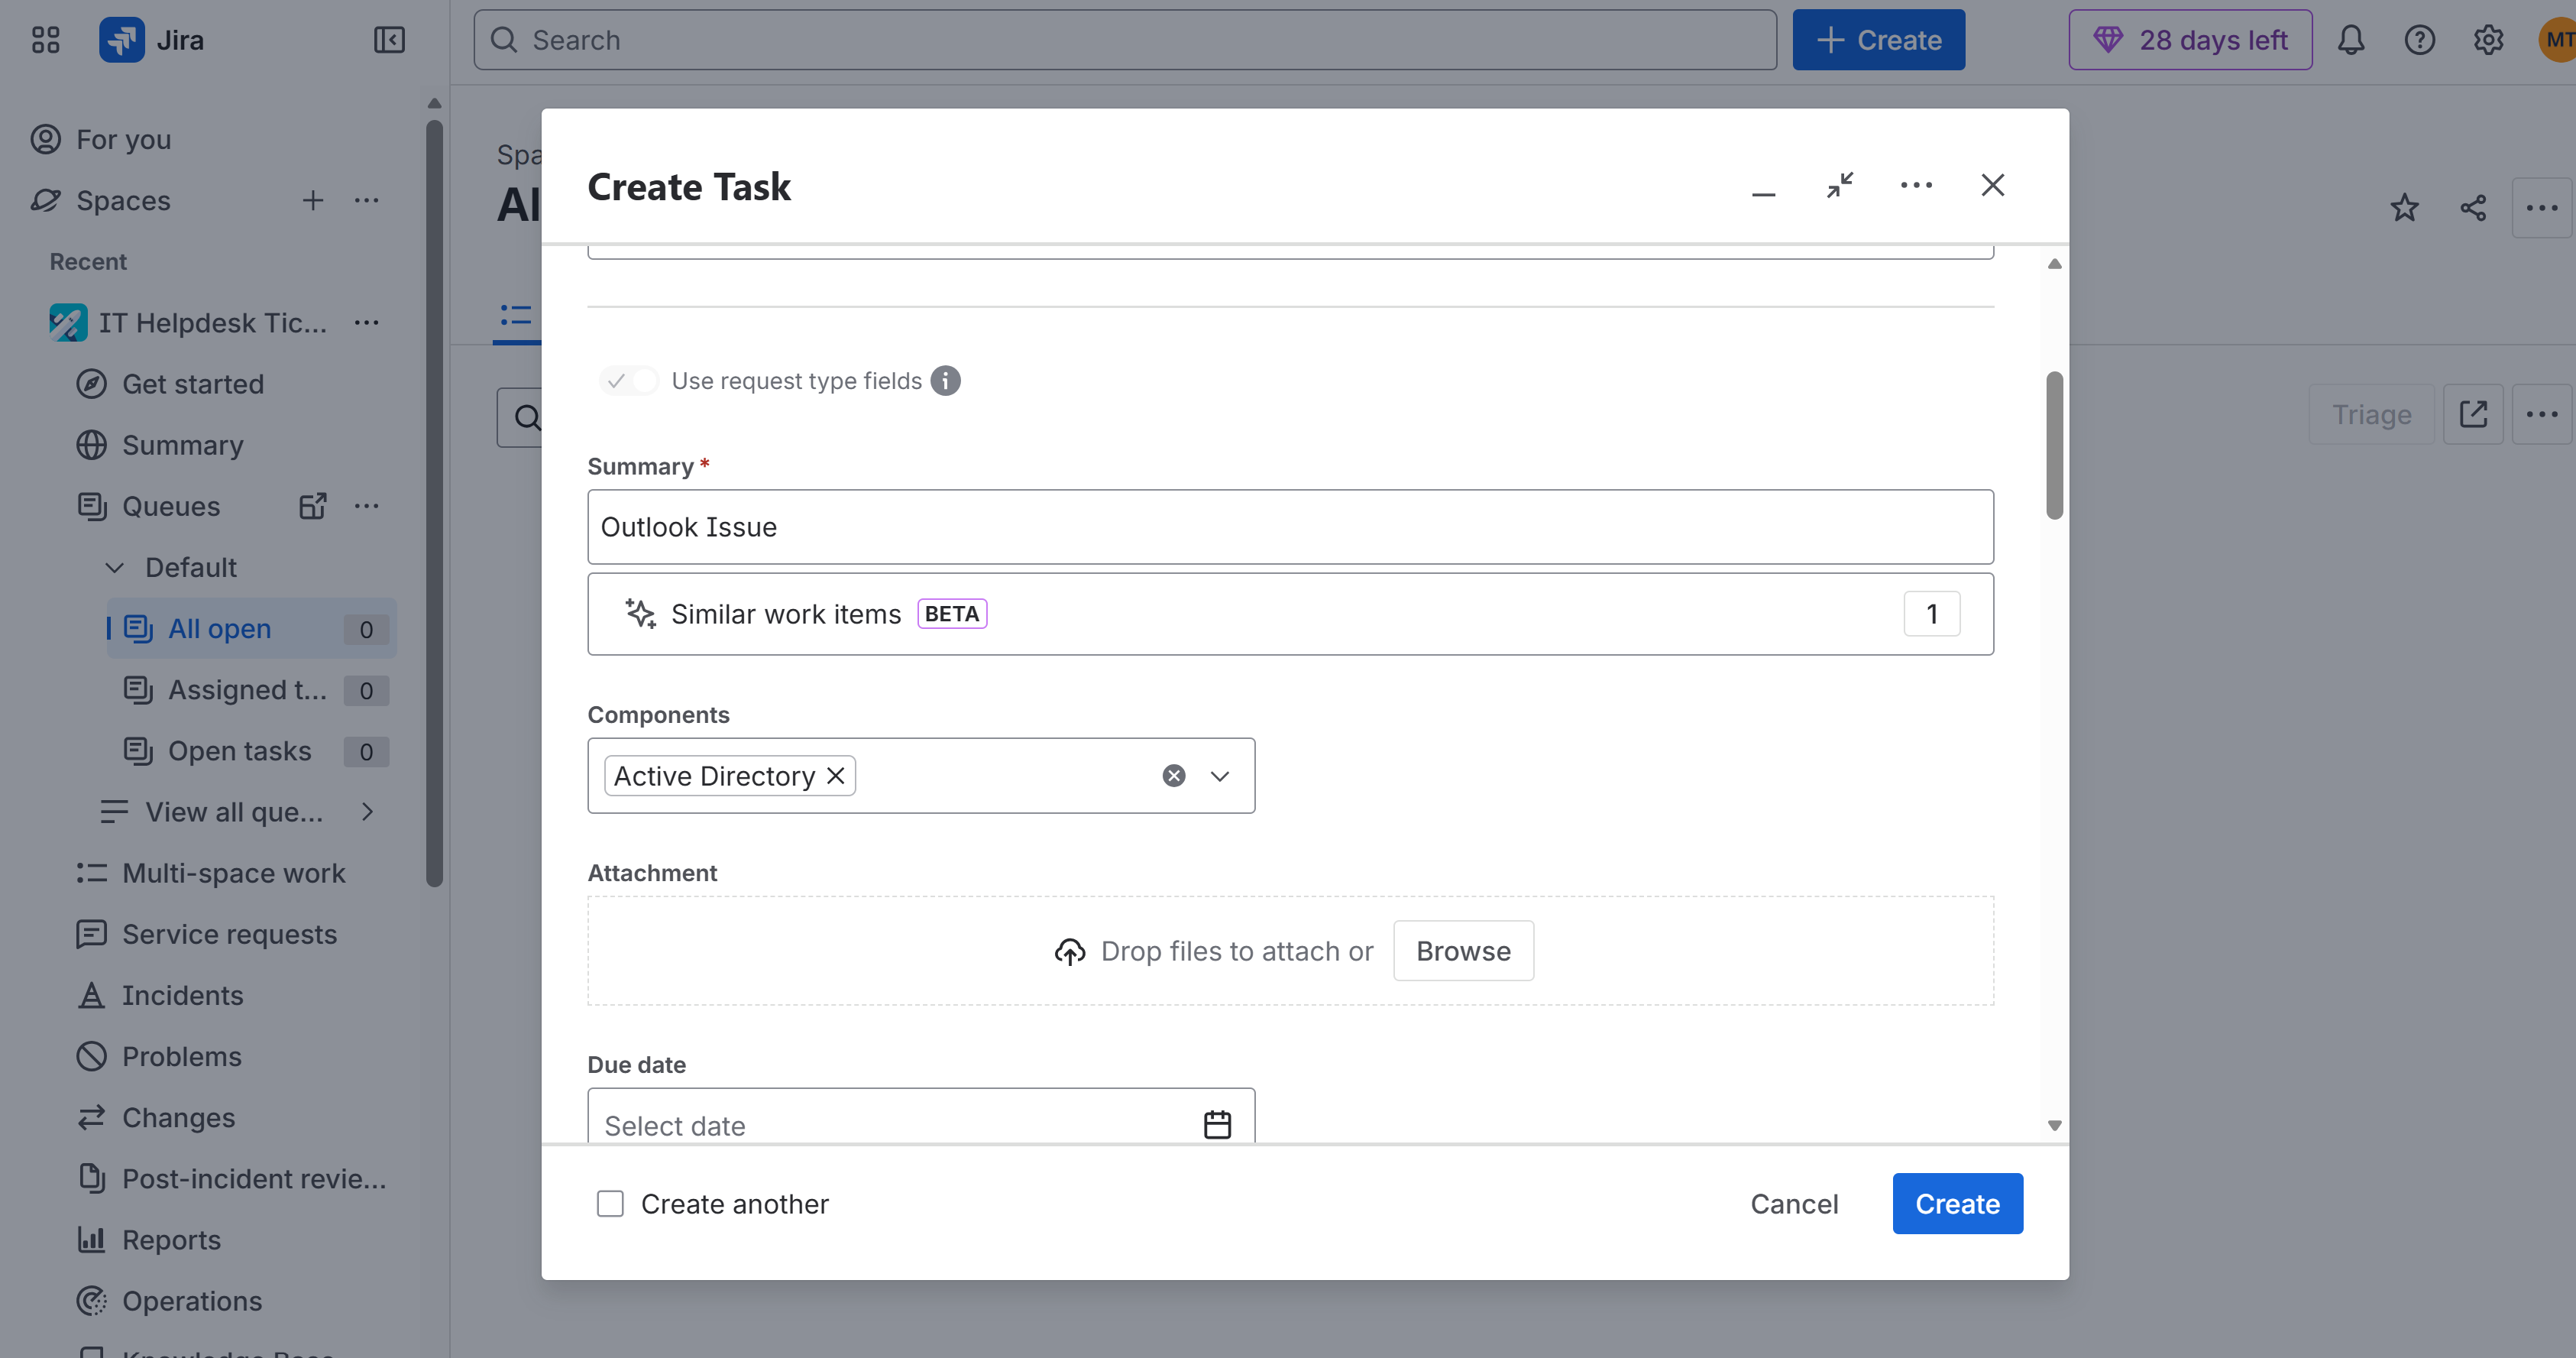This screenshot has width=2576, height=1358.
Task: Click the notifications bell icon
Action: [x=2351, y=40]
